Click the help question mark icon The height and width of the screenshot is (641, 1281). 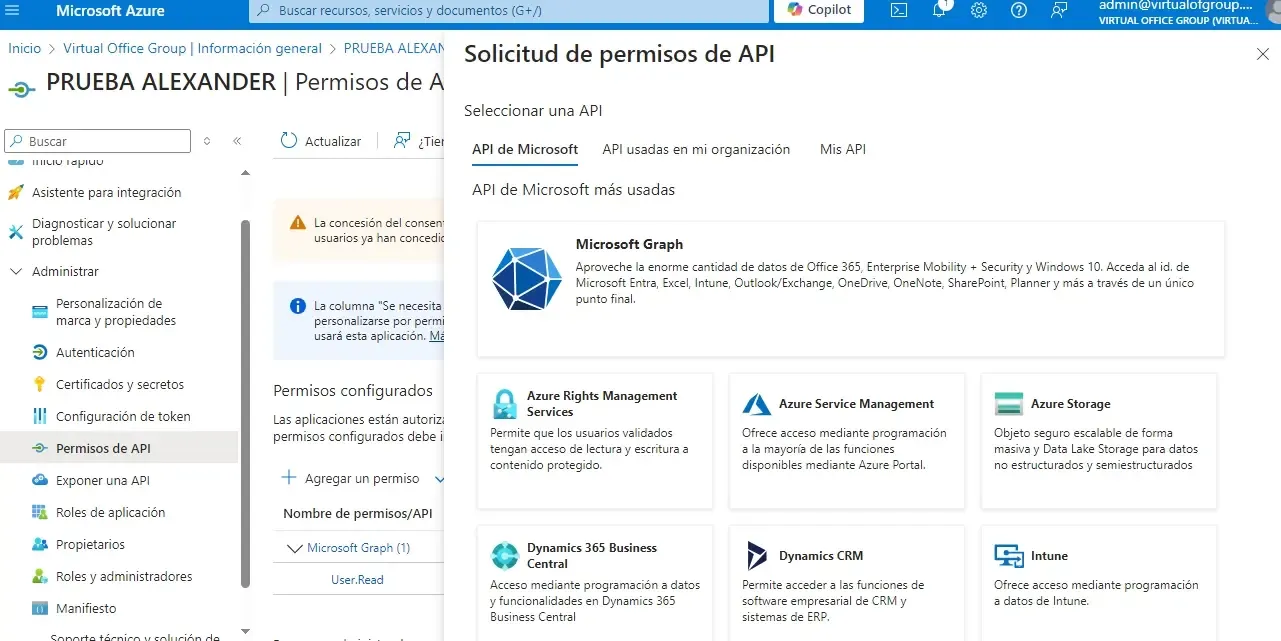point(1019,10)
